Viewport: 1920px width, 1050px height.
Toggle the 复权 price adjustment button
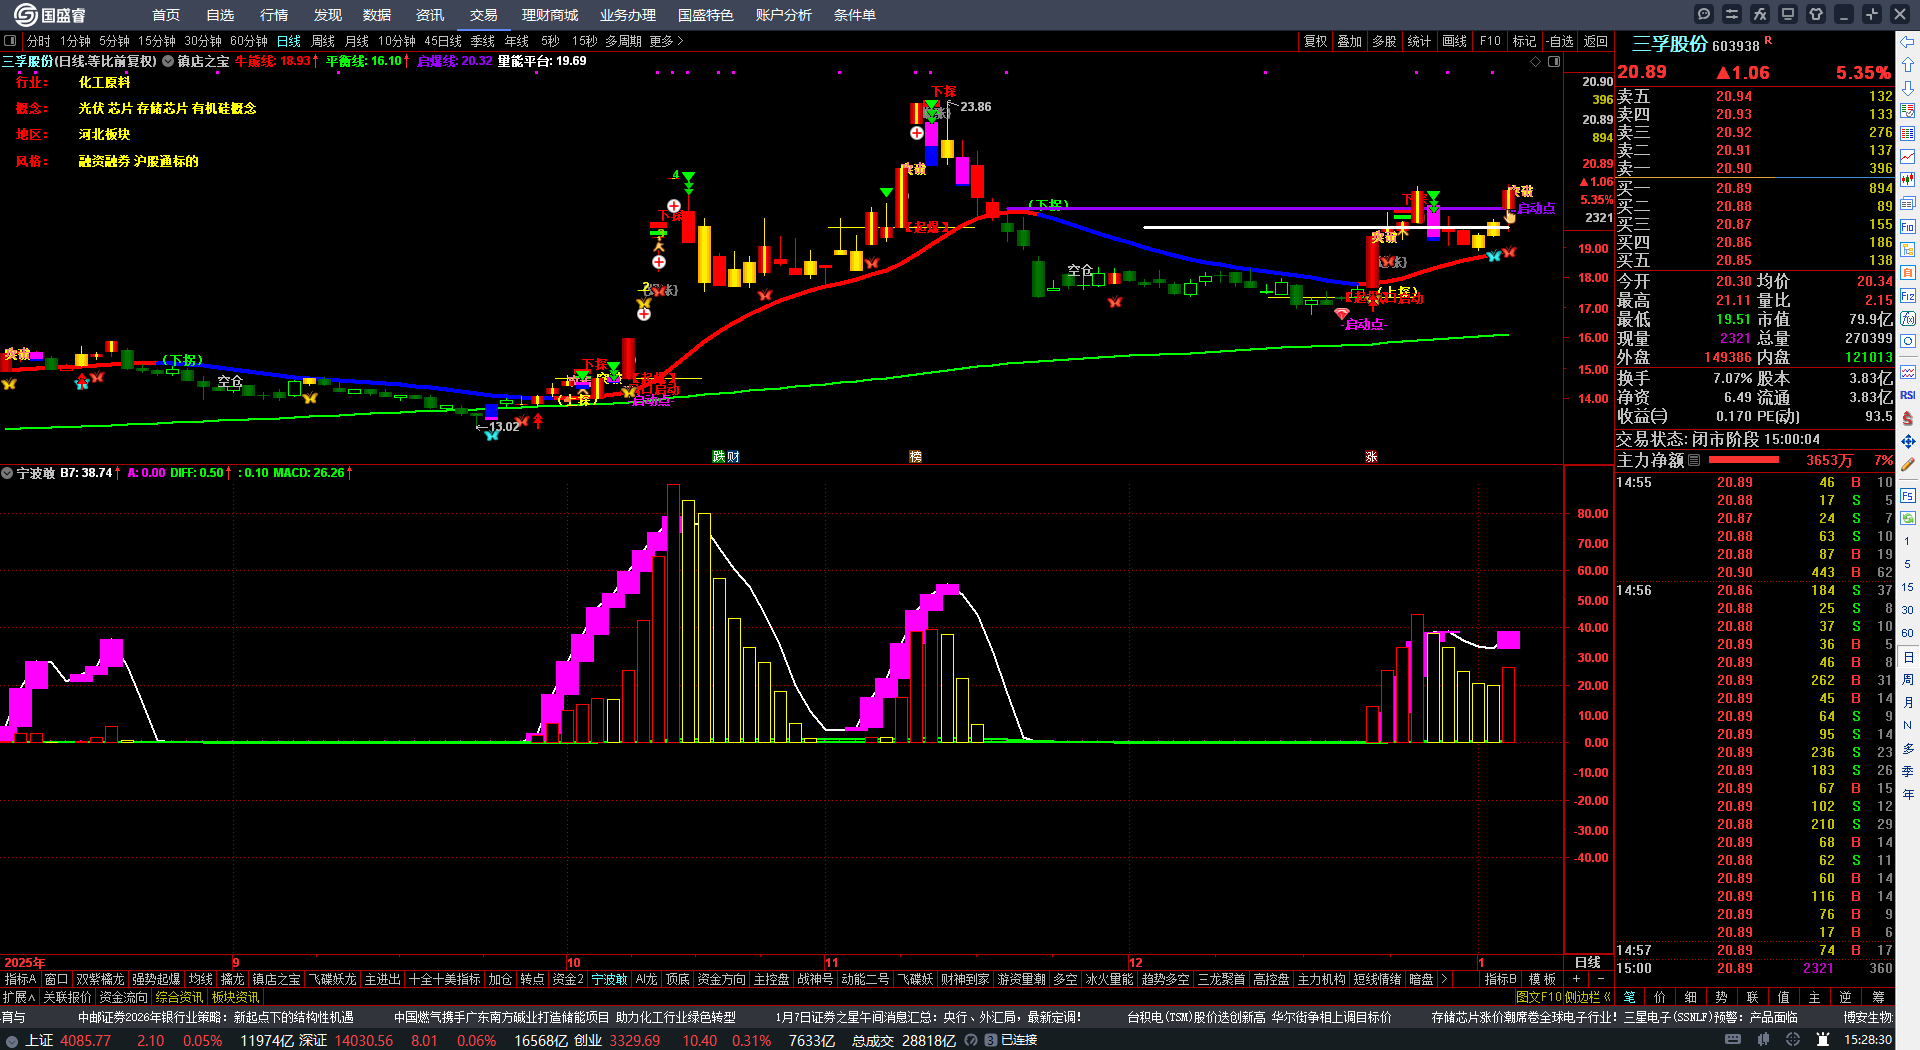click(1316, 41)
